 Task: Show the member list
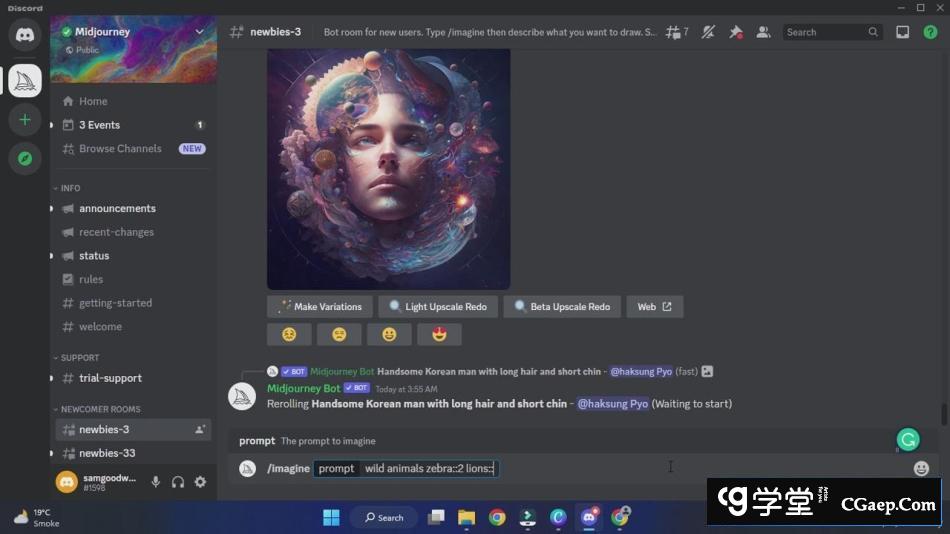[763, 32]
